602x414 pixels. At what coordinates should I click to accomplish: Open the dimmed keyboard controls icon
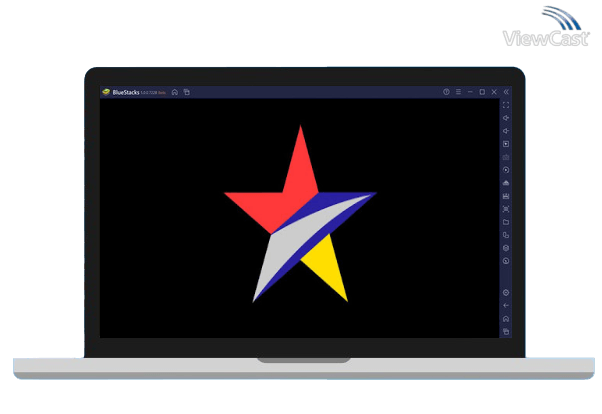point(506,157)
